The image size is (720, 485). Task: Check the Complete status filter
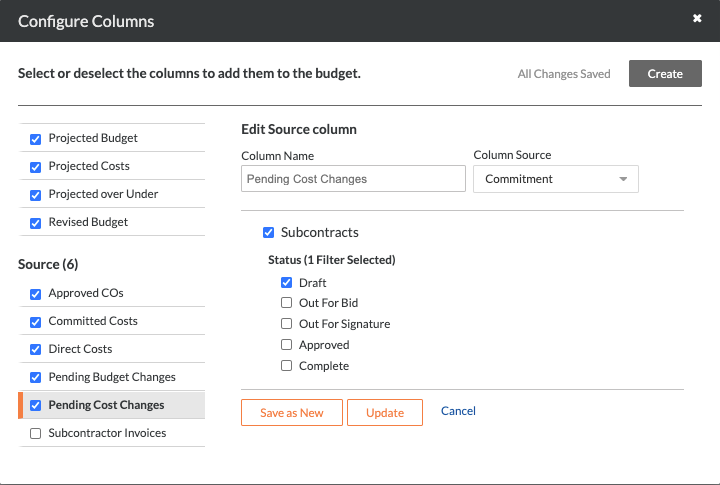pyautogui.click(x=287, y=365)
